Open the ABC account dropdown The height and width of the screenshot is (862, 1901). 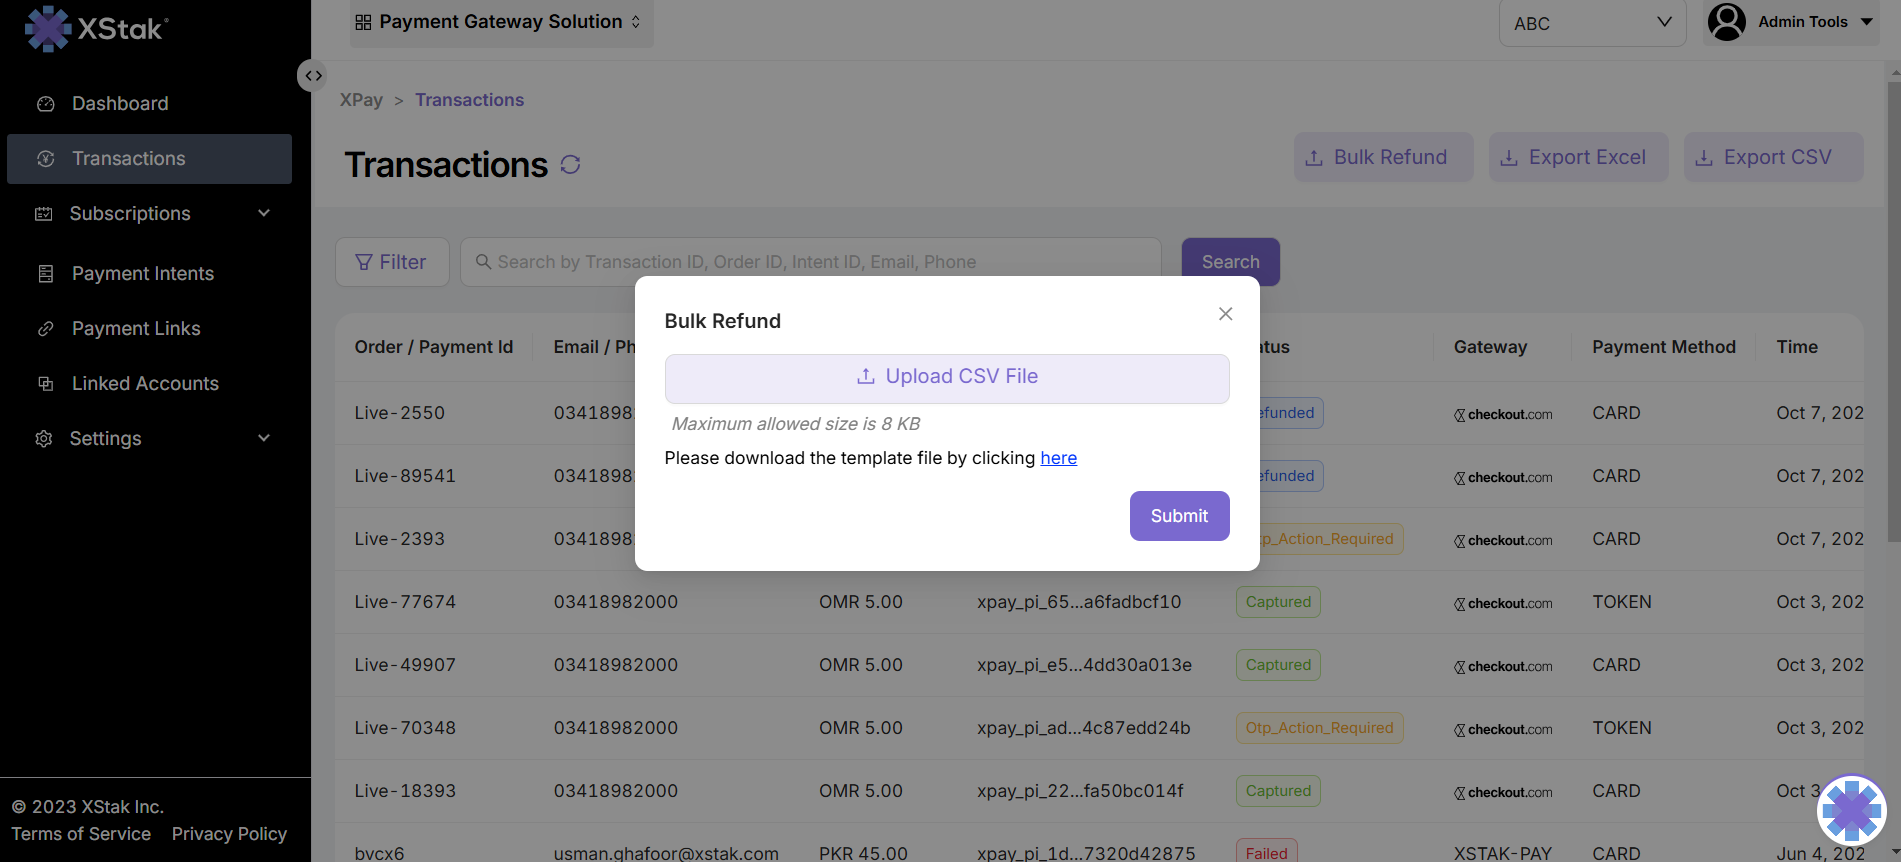[x=1592, y=23]
